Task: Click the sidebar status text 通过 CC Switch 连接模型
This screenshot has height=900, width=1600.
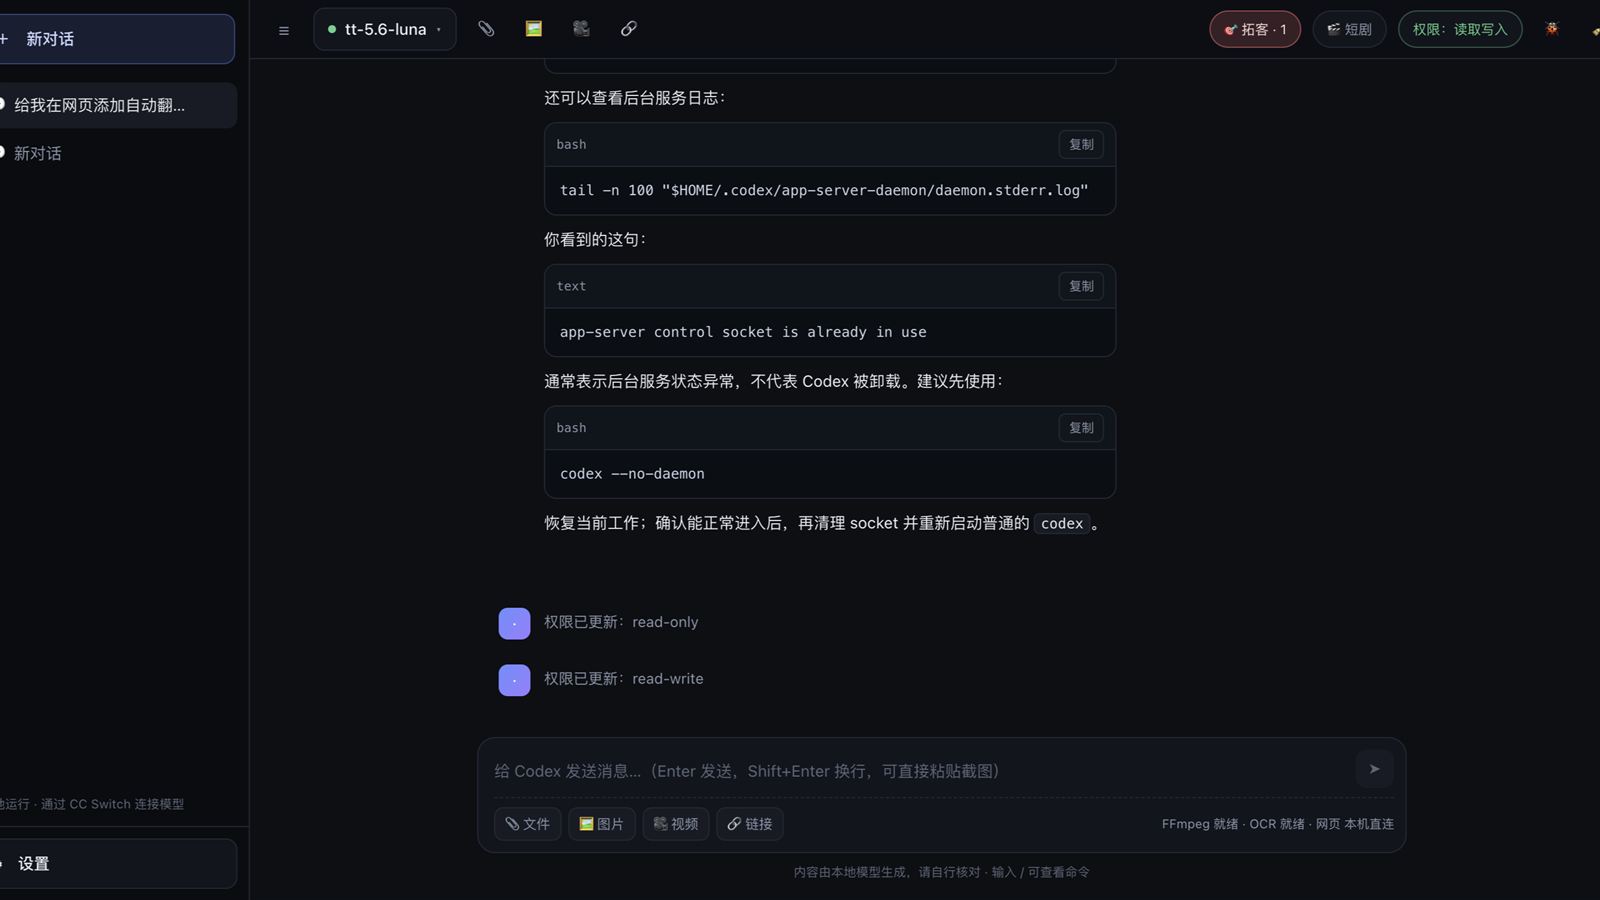Action: click(112, 804)
